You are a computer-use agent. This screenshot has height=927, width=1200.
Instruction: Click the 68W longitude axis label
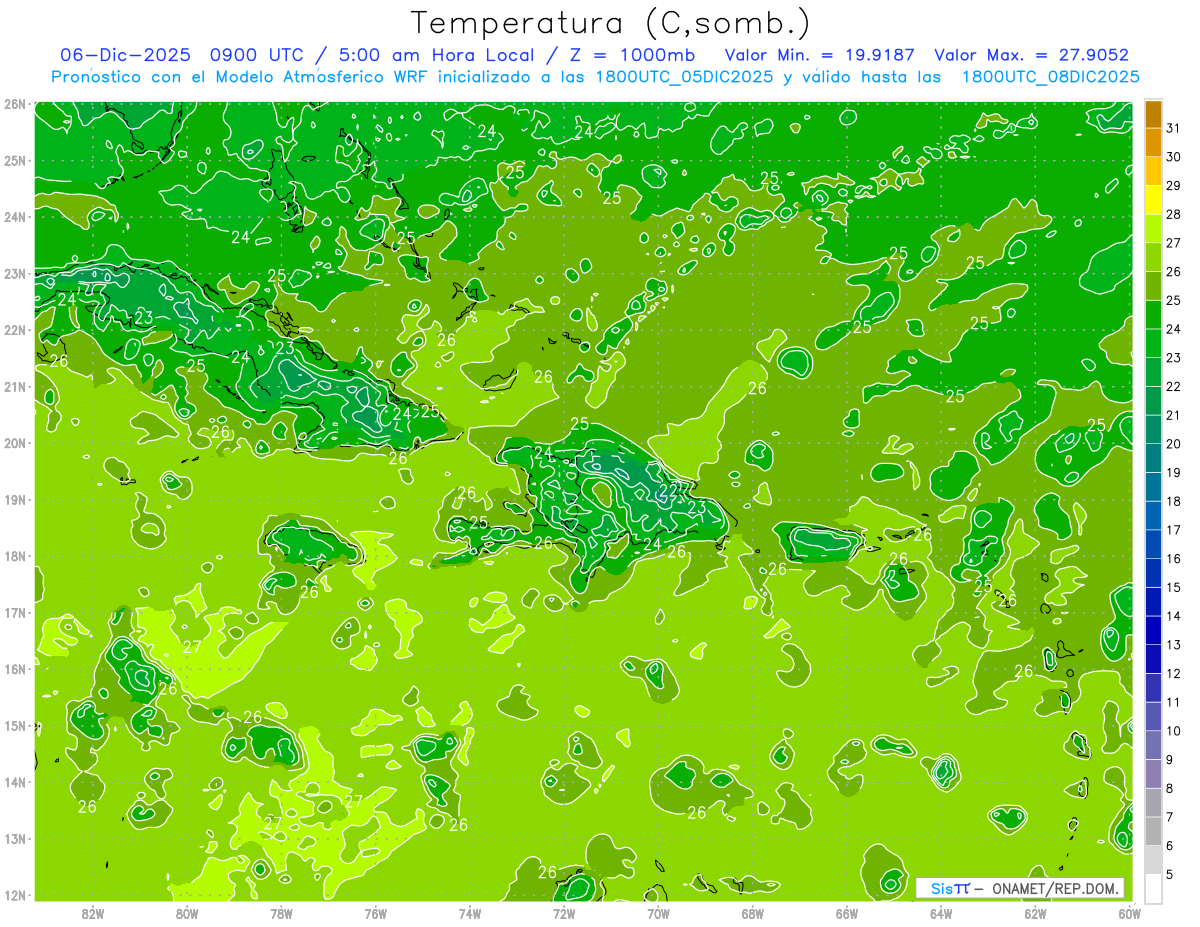pyautogui.click(x=753, y=913)
